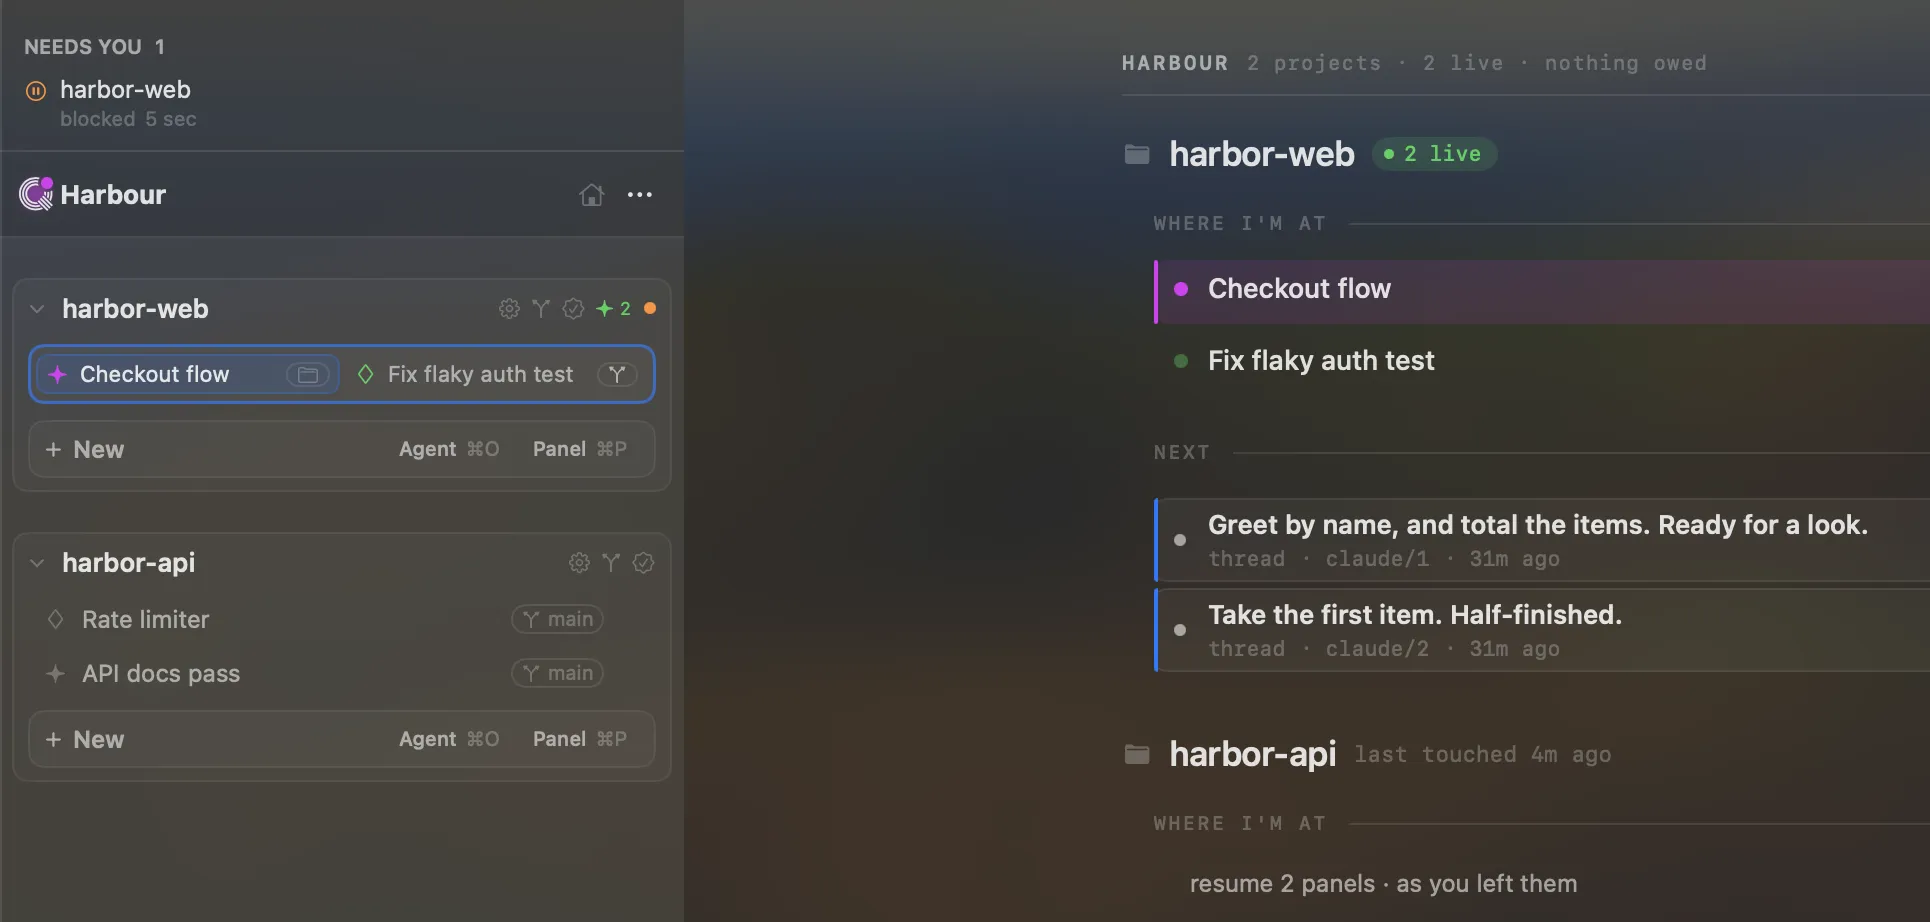Viewport: 1930px width, 922px height.
Task: Collapse the harbor-web project group
Action: [37, 309]
